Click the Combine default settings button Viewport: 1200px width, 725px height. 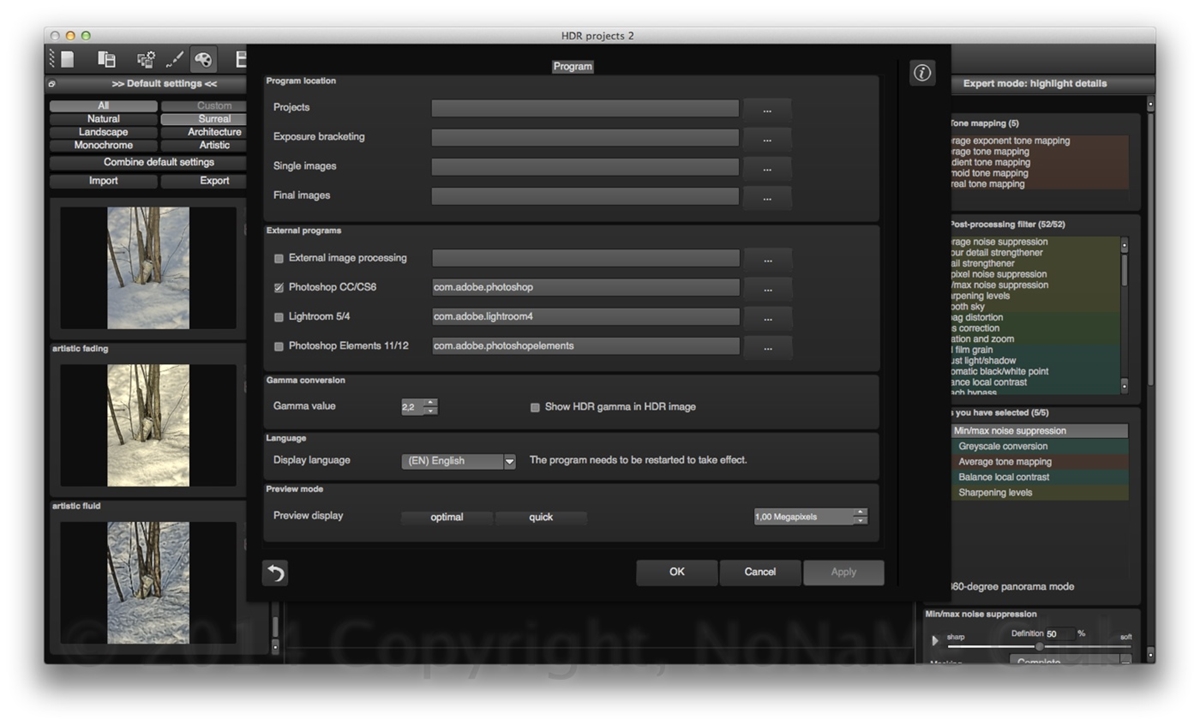(x=148, y=162)
